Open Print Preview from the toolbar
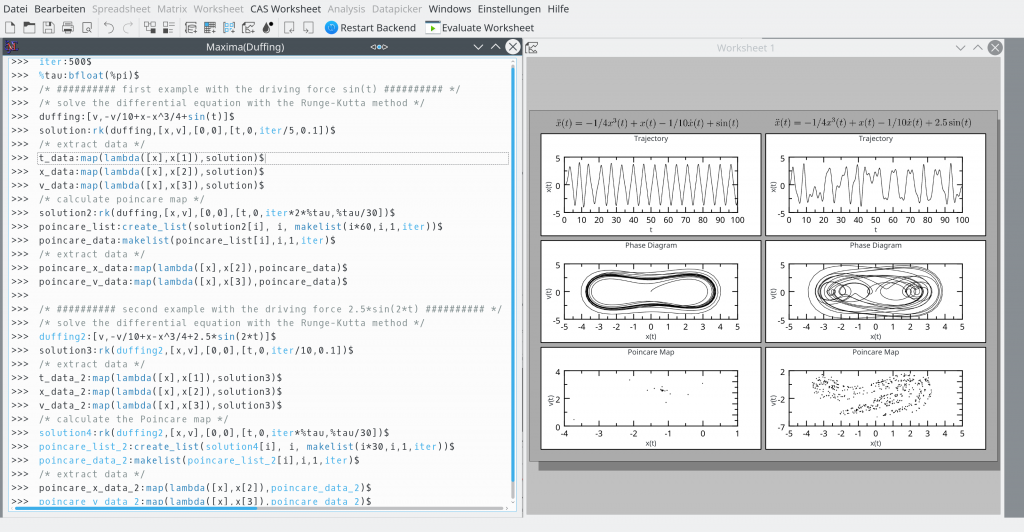Image resolution: width=1024 pixels, height=532 pixels. click(x=87, y=27)
